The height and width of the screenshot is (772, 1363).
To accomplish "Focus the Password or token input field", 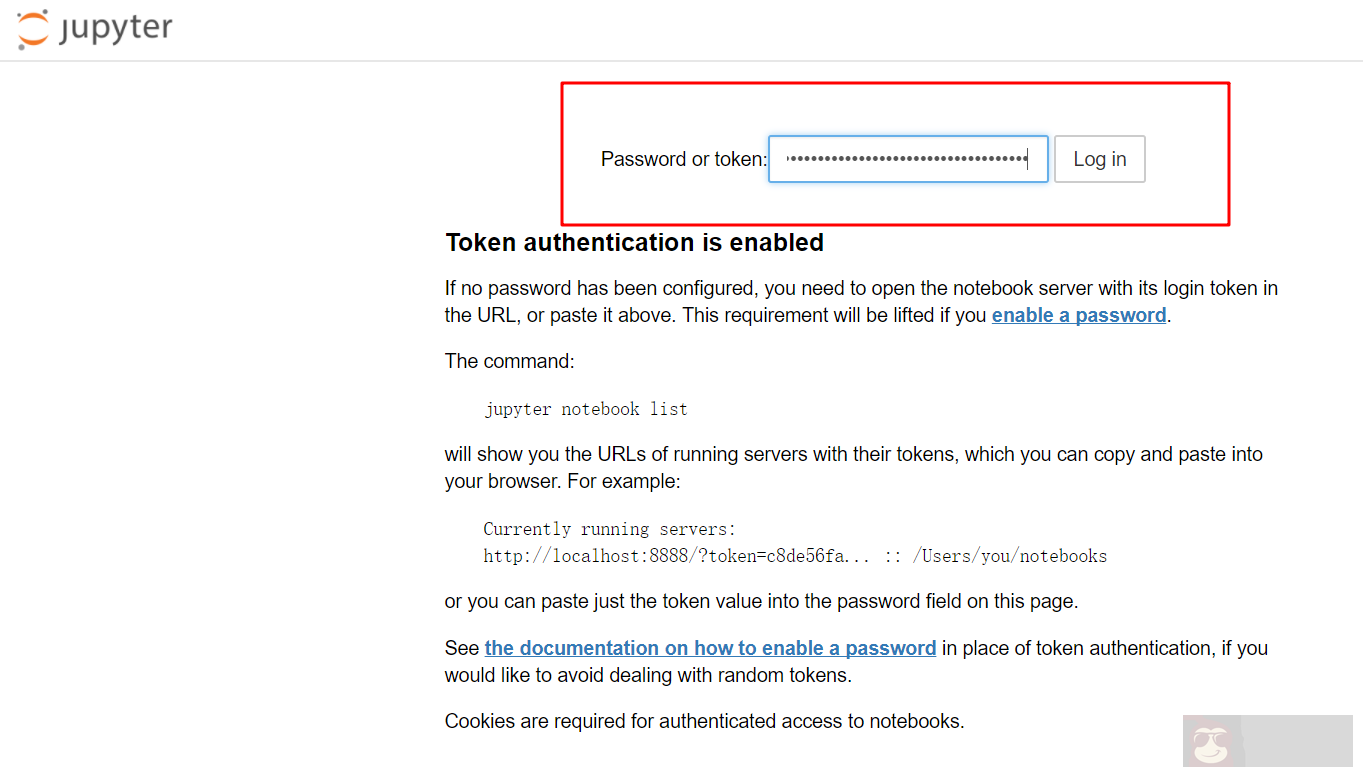I will 907,159.
